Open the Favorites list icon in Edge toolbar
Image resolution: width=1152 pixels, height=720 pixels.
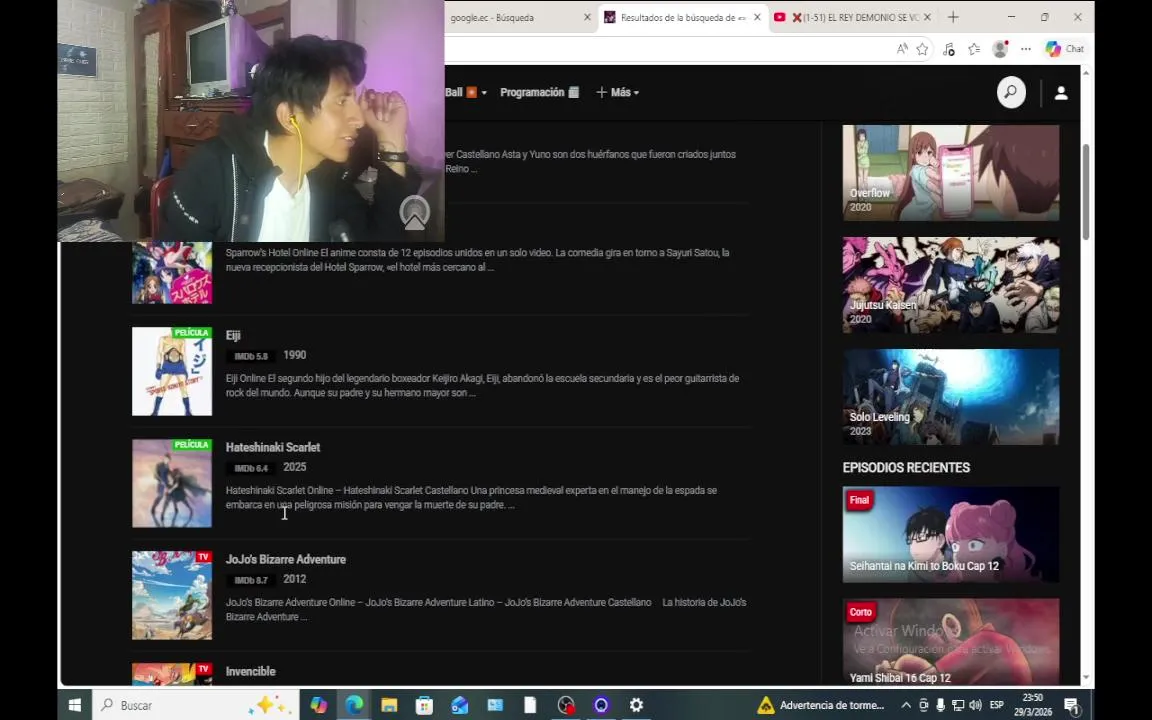(974, 49)
